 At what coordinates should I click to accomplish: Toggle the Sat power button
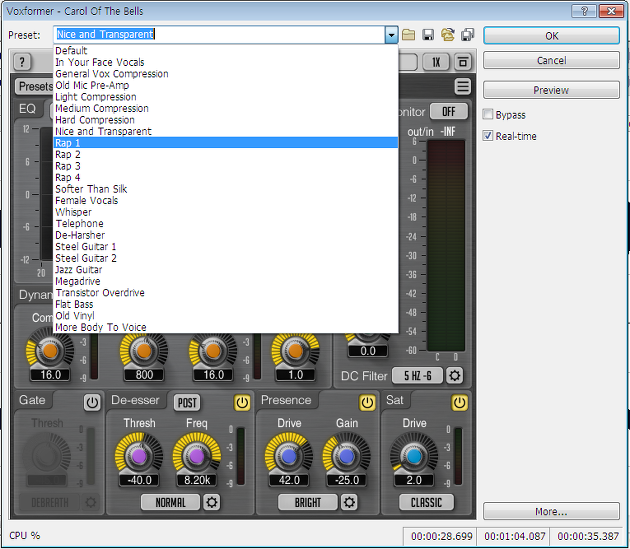(460, 402)
